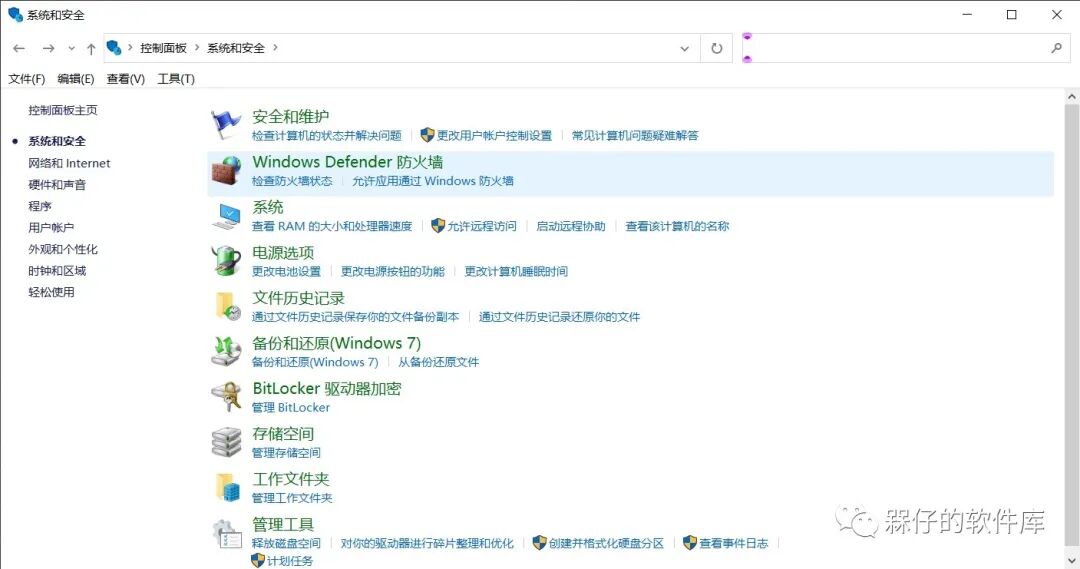This screenshot has width=1080, height=569.
Task: Select 用户帐户 in sidebar
Action: [x=51, y=227]
